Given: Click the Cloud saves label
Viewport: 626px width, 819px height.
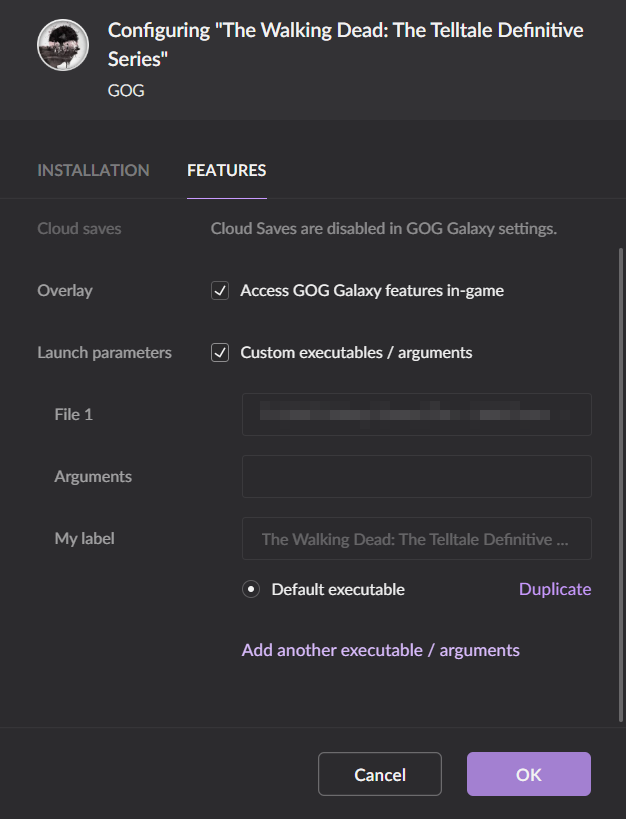Looking at the screenshot, I should pos(79,228).
